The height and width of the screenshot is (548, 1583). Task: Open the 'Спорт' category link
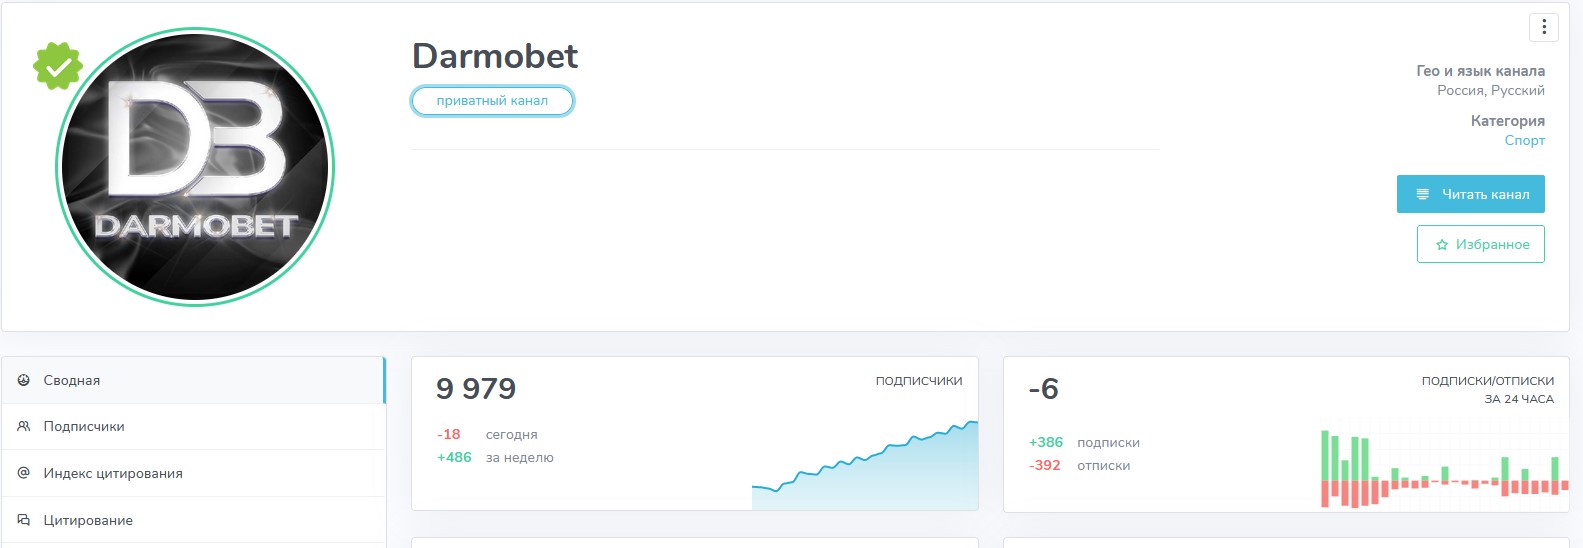tap(1524, 140)
